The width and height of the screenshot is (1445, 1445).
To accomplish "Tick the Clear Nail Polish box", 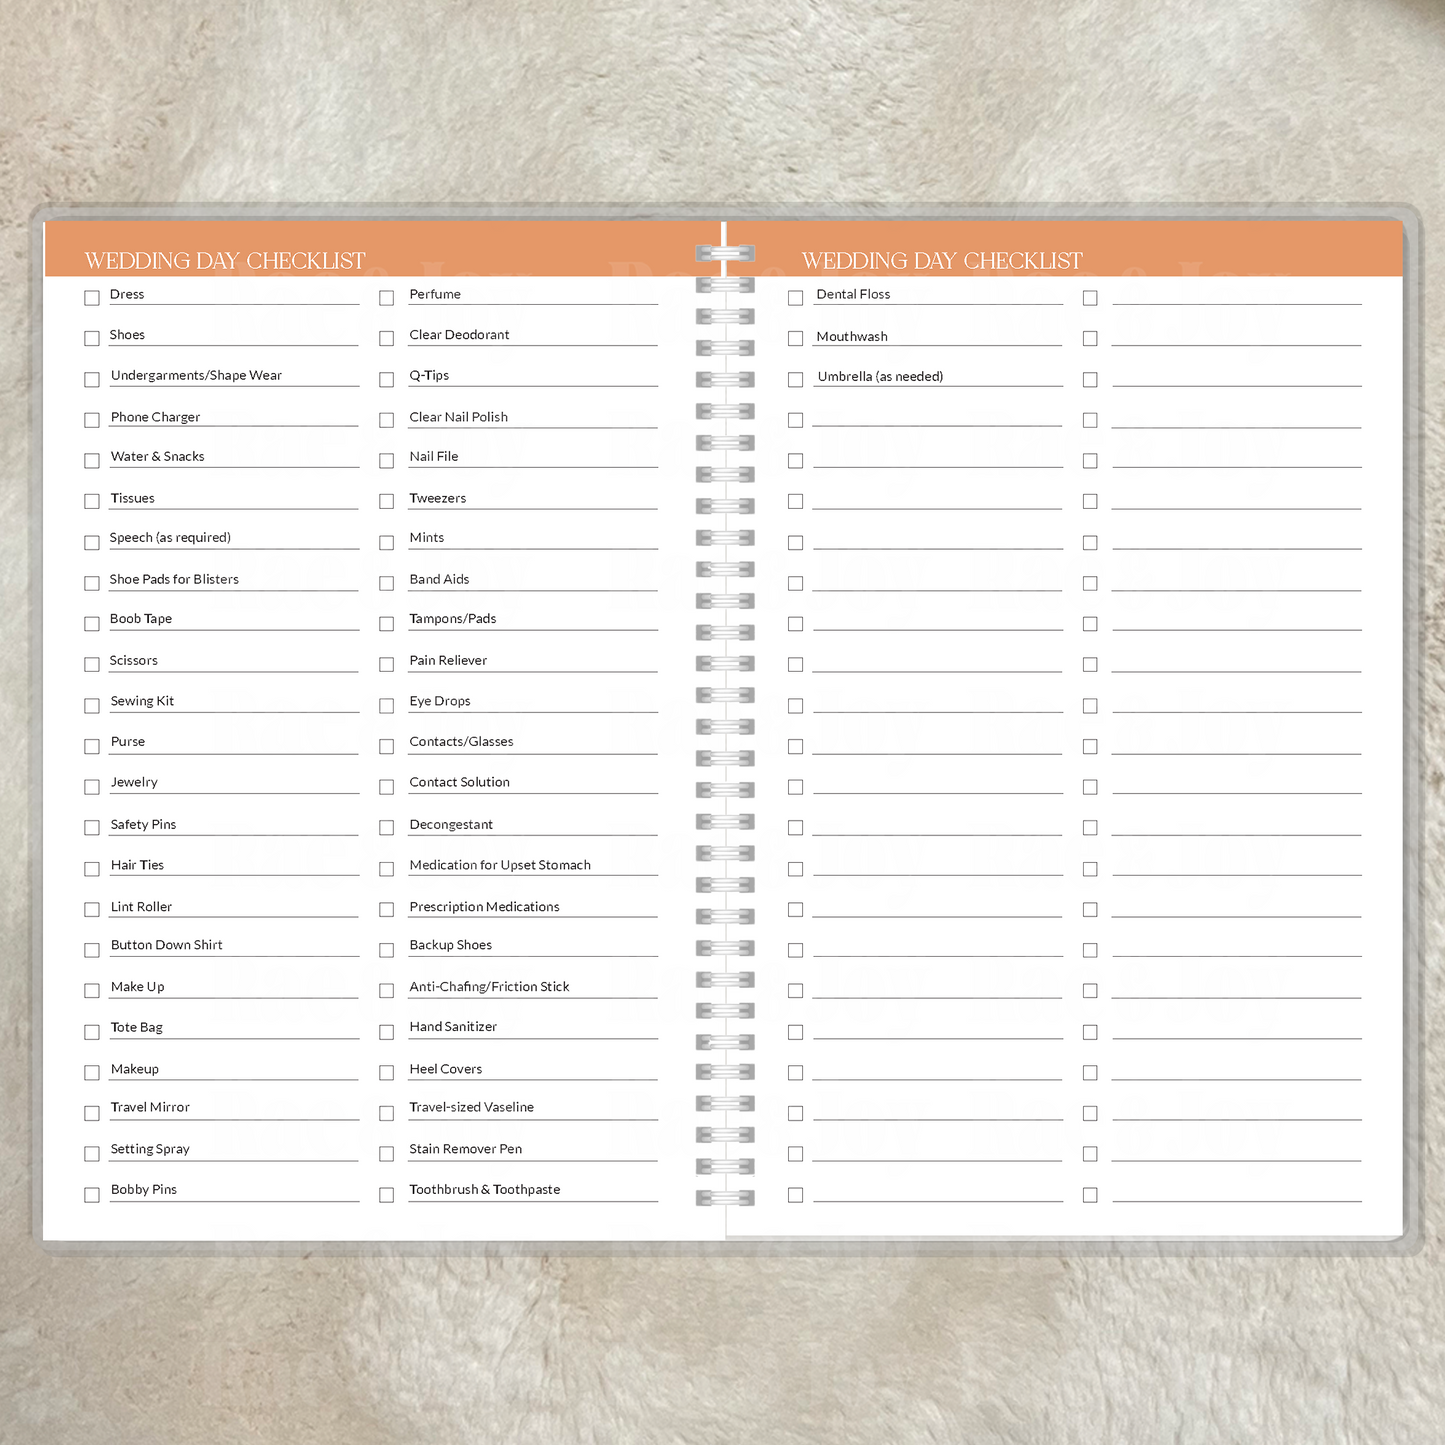I will 387,420.
